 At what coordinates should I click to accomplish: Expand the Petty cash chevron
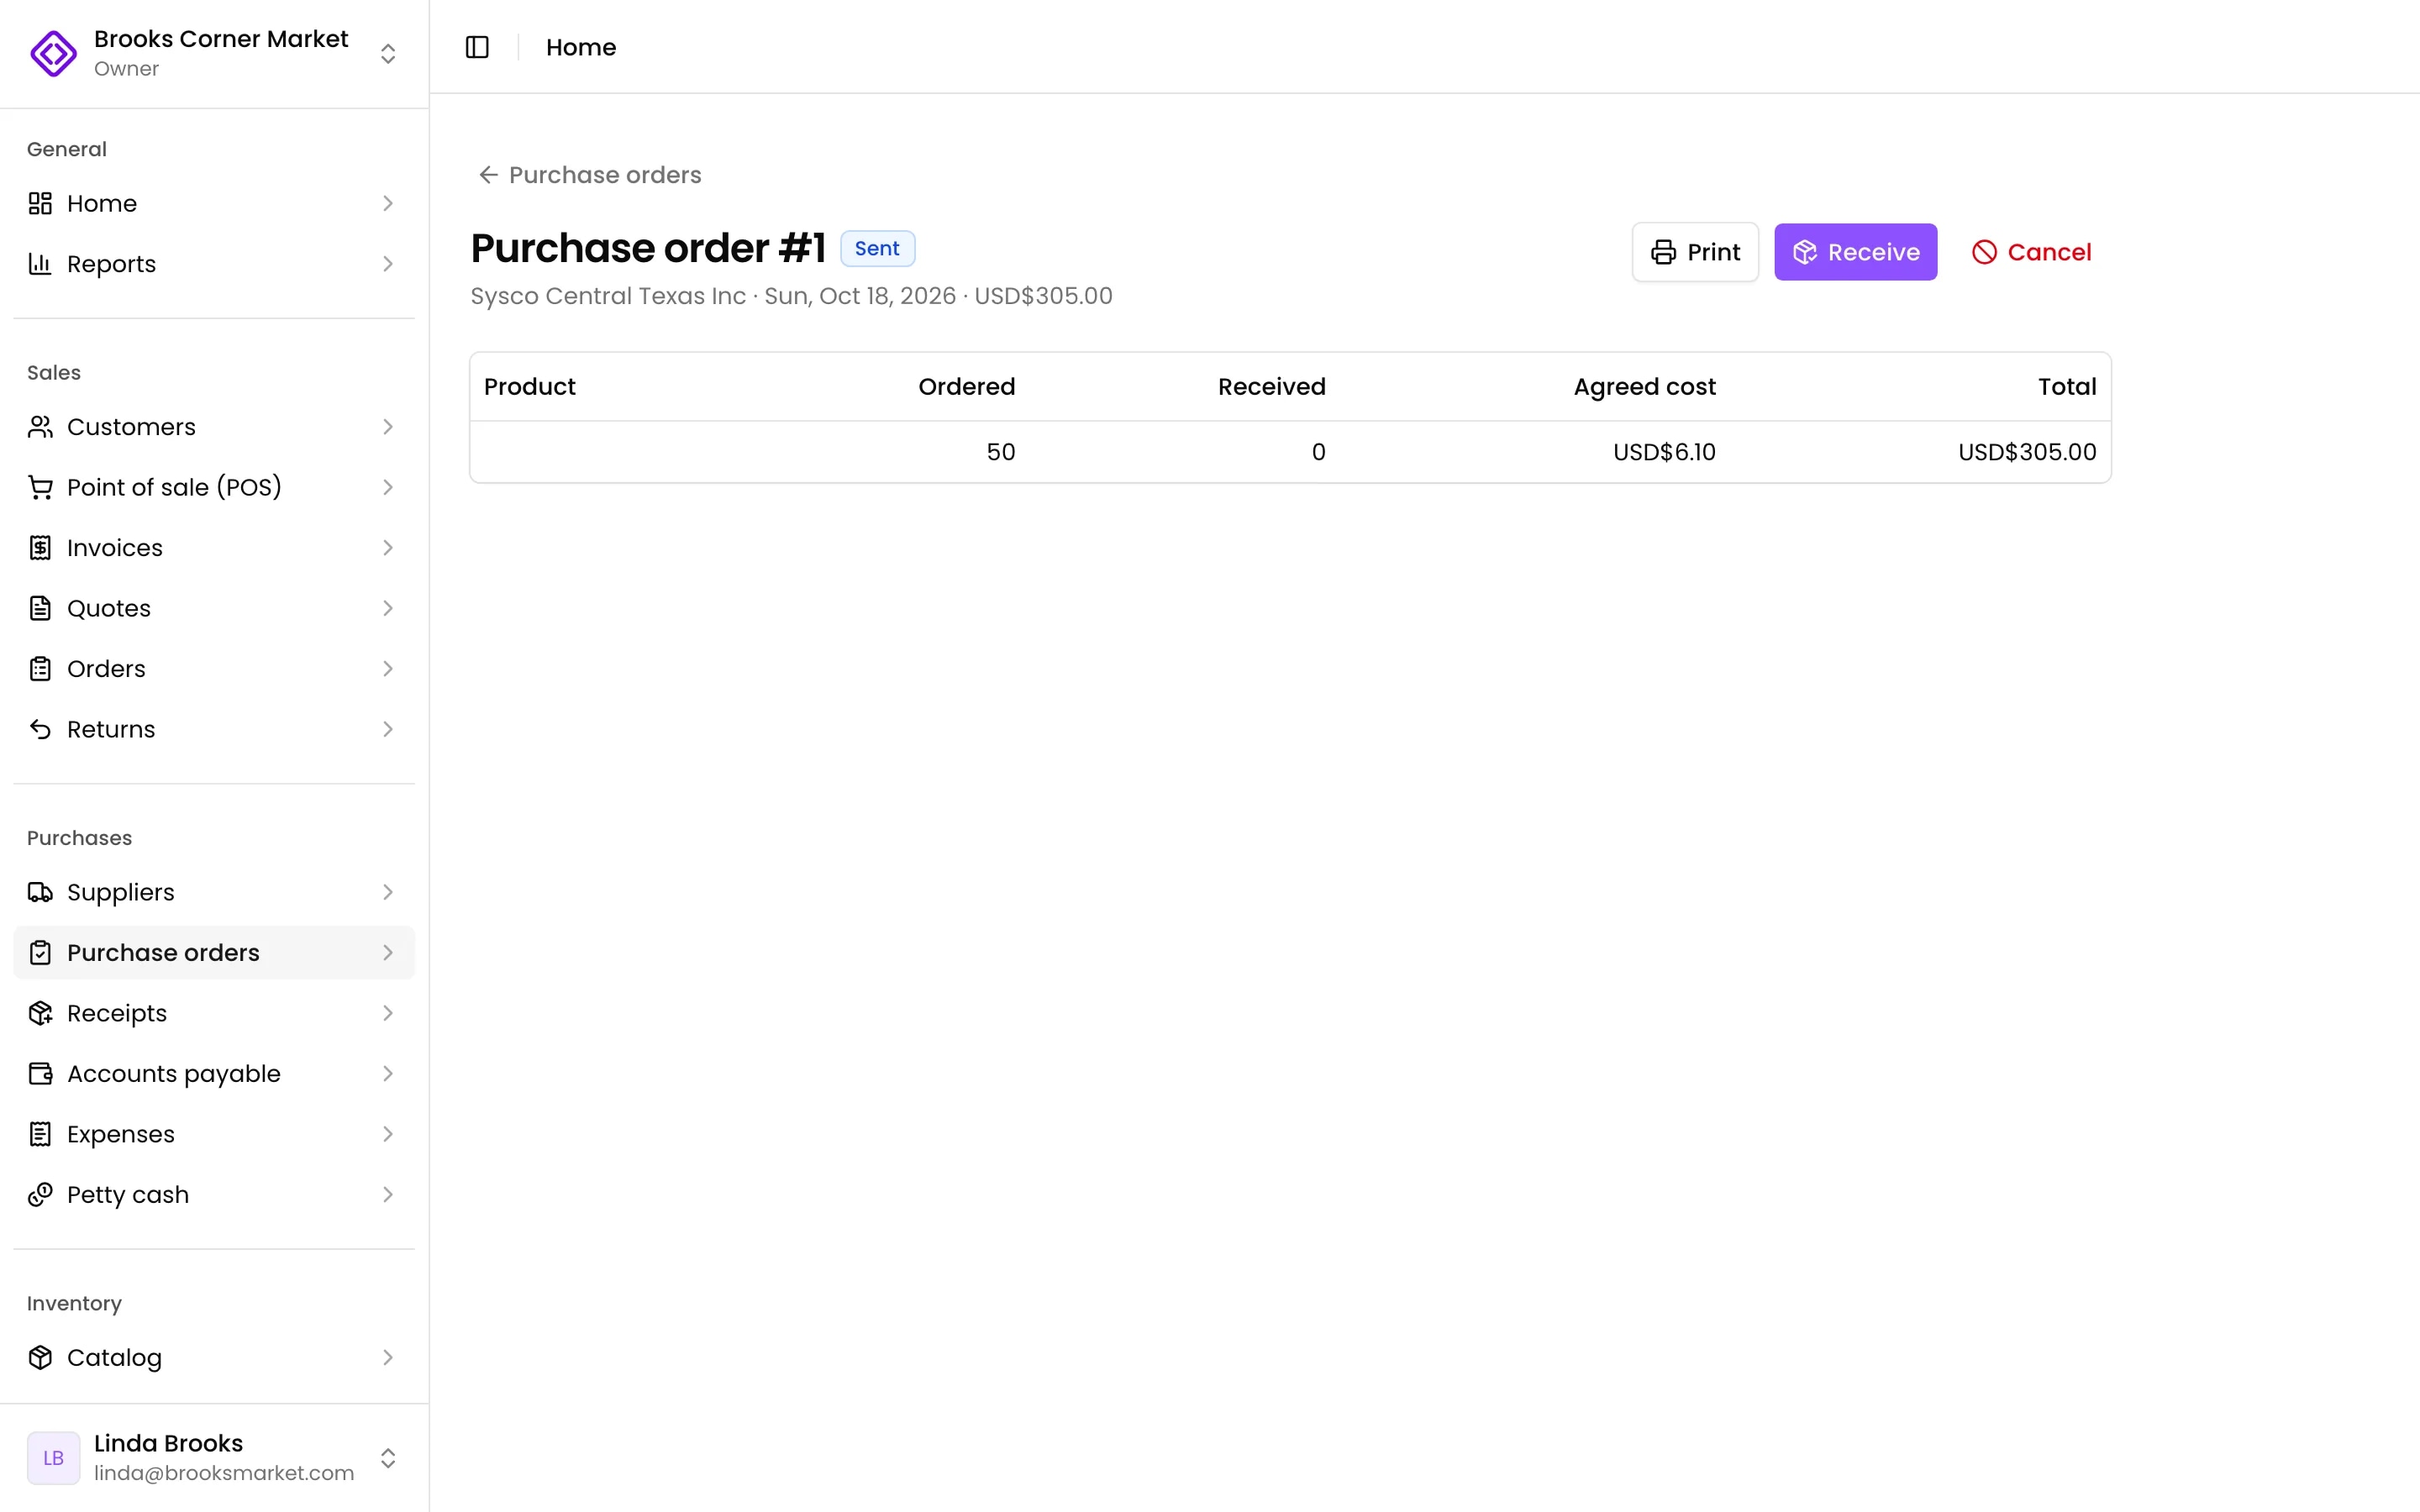point(388,1195)
